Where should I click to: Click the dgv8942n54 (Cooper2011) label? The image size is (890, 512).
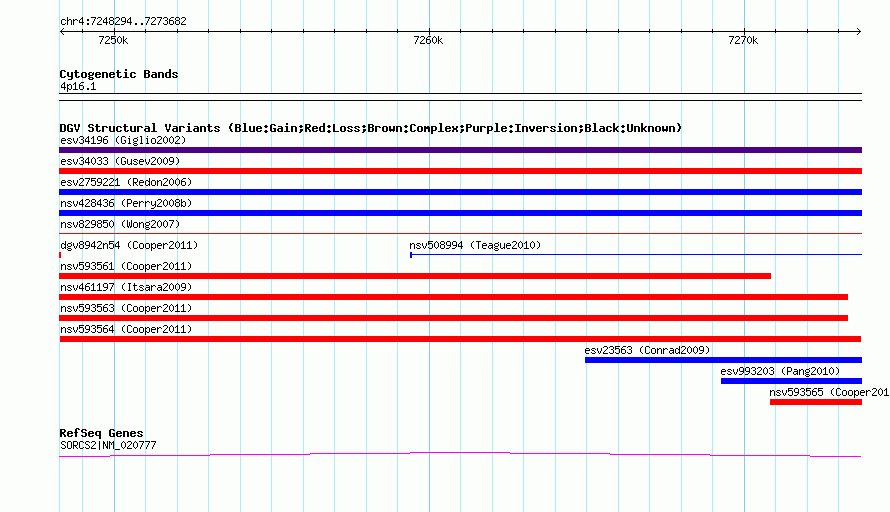129,245
